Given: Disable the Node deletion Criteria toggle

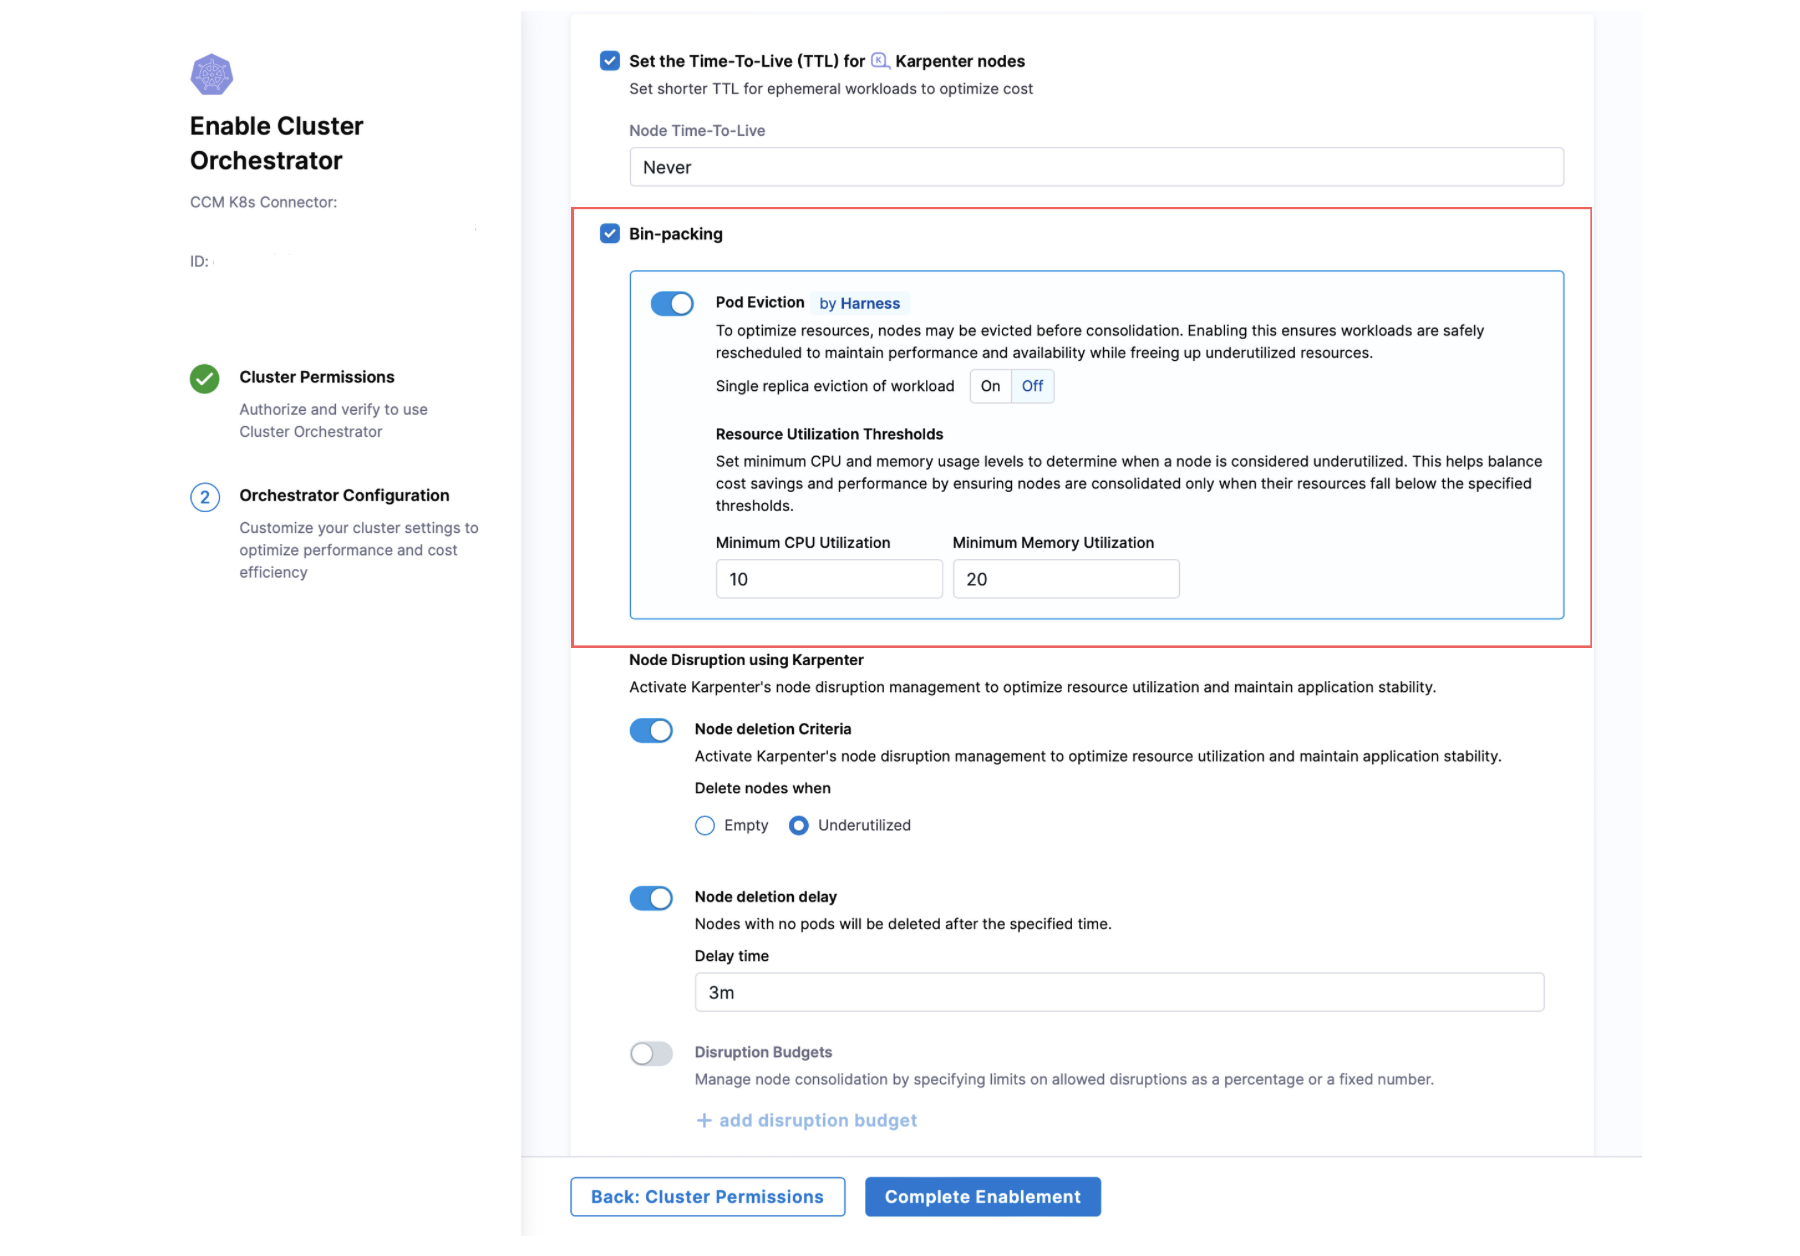Looking at the screenshot, I should 651,731.
